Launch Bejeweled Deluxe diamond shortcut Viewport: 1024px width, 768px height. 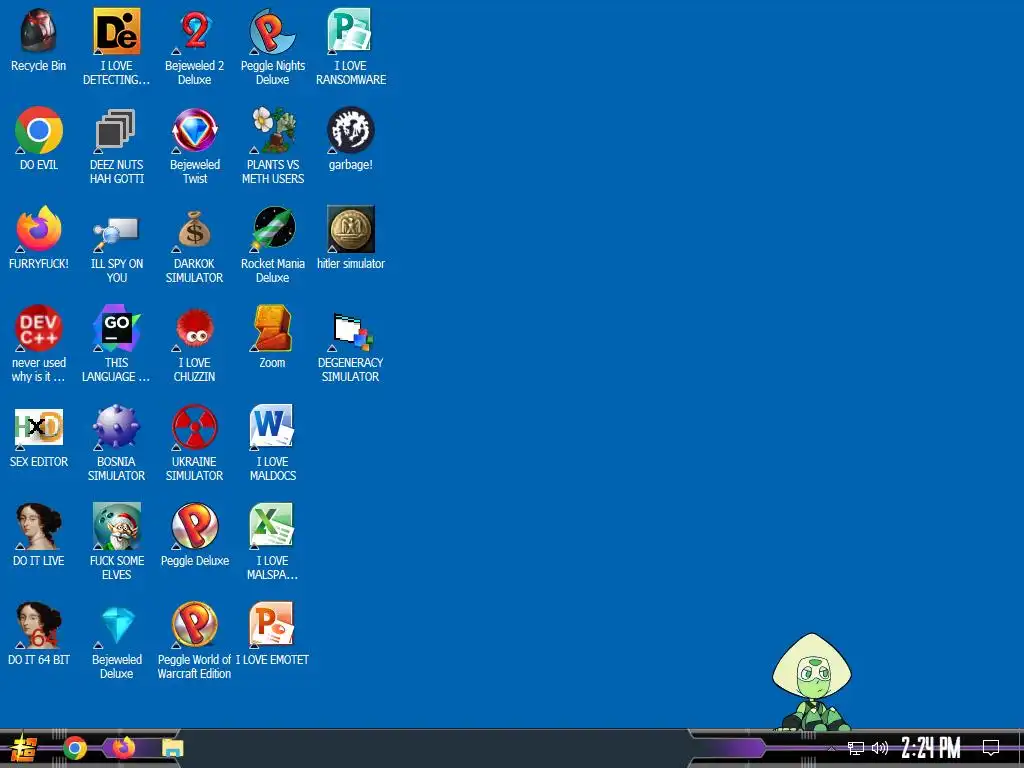(x=117, y=626)
